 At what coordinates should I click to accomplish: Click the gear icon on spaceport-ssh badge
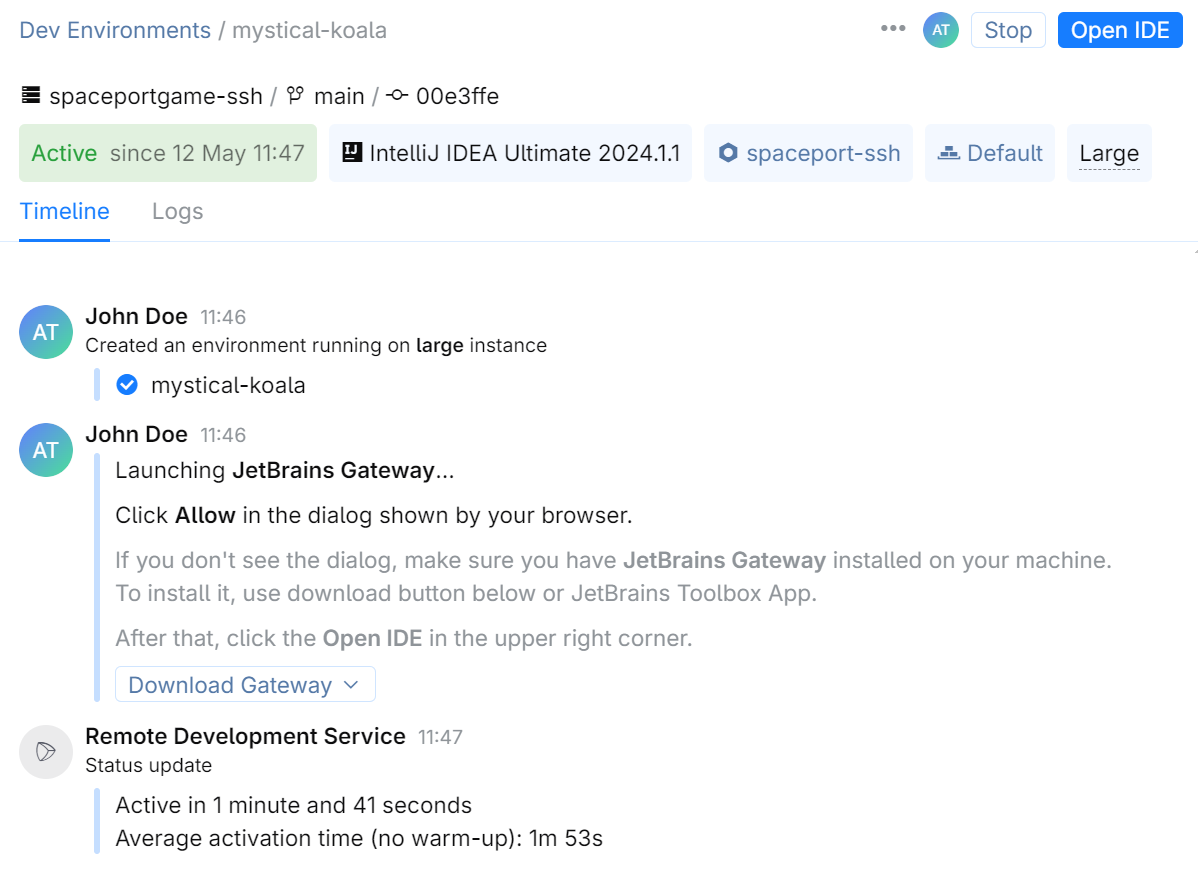coord(729,152)
